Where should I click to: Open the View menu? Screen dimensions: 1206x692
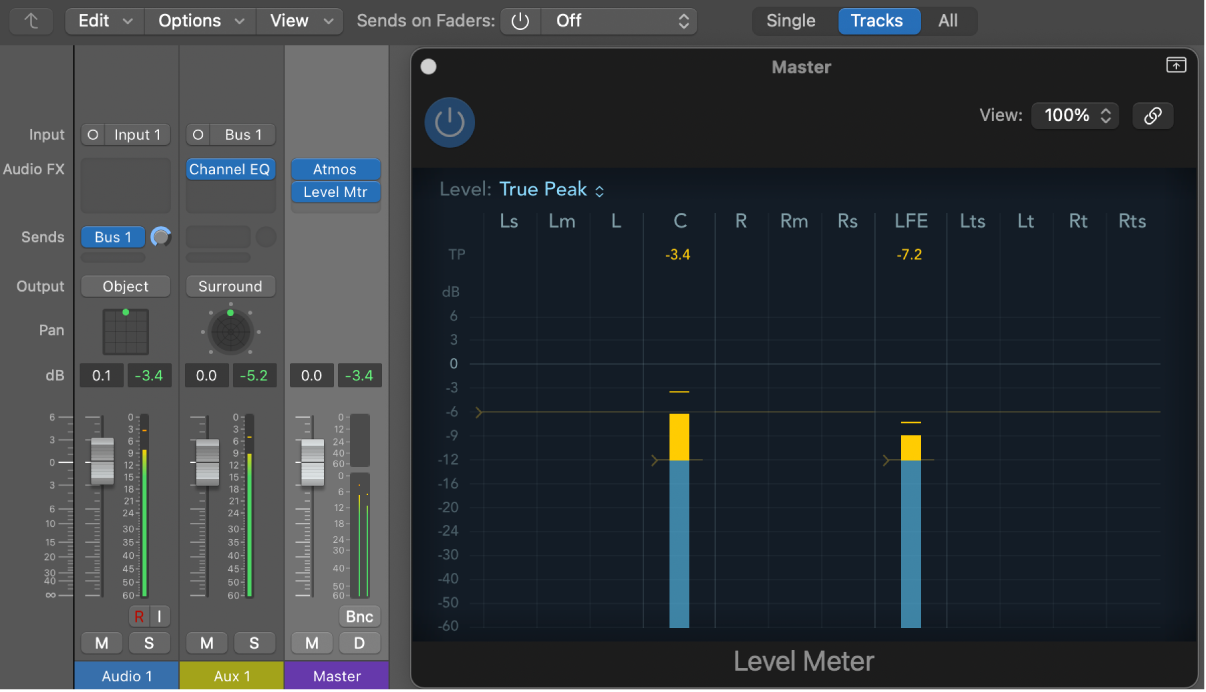(300, 21)
